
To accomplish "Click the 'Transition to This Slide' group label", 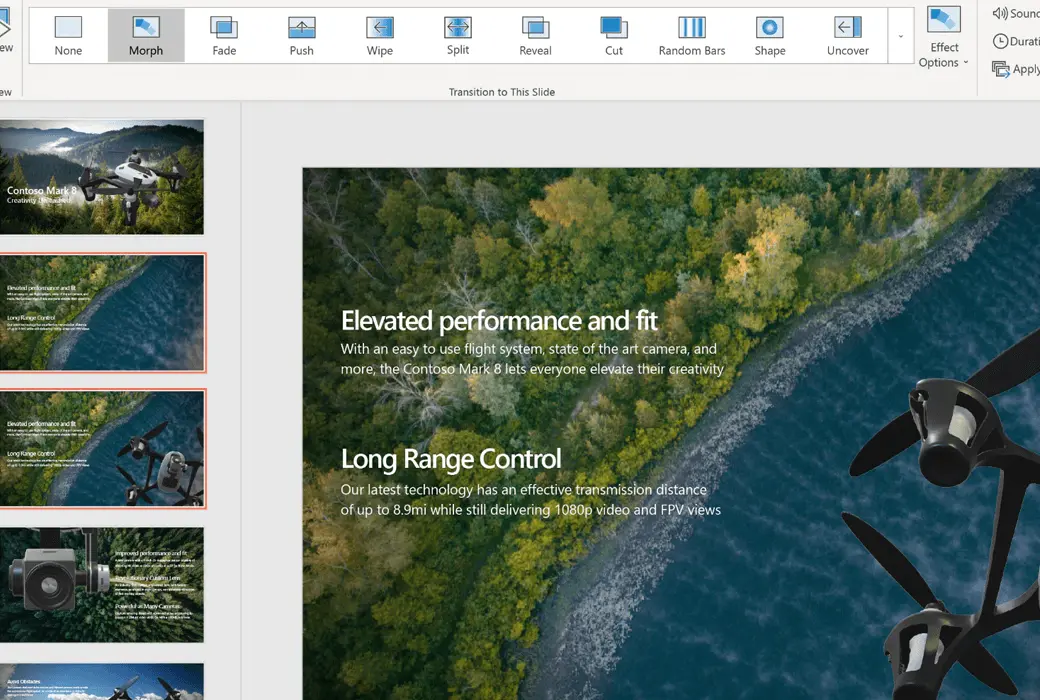I will pos(501,92).
